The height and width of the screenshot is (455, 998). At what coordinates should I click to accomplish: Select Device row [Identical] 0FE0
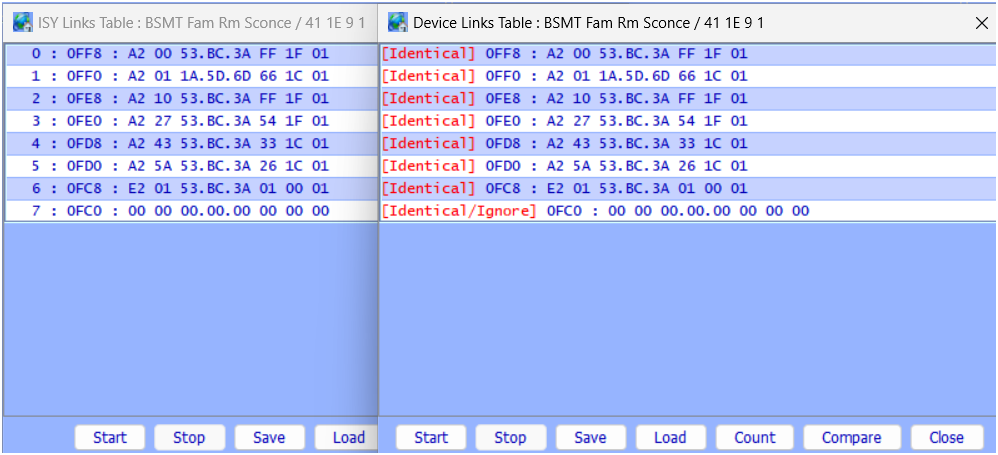tap(689, 121)
